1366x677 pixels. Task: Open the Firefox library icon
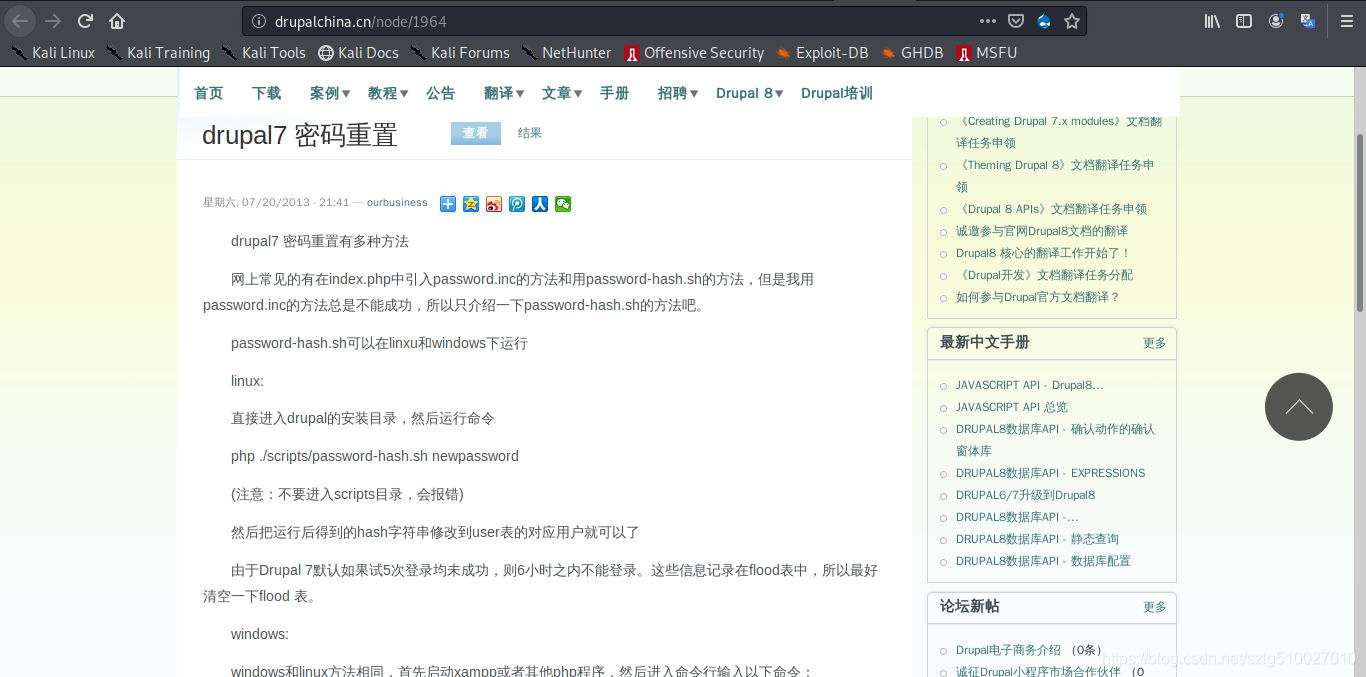tap(1212, 21)
